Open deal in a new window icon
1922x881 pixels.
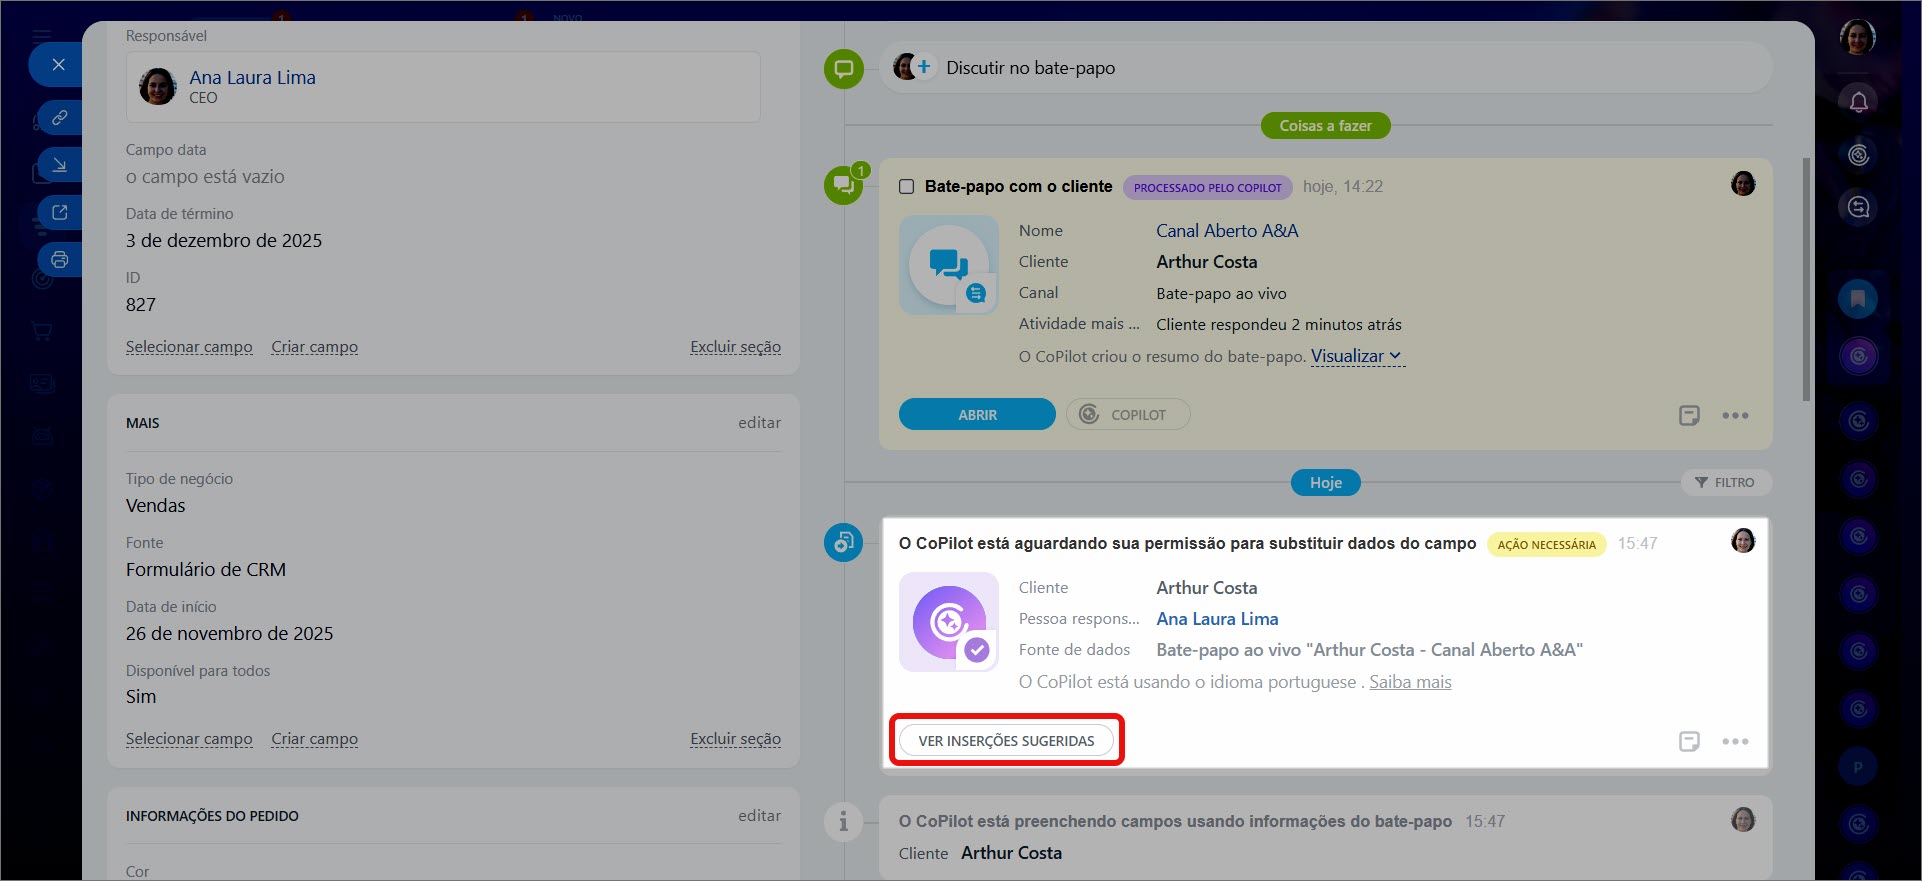click(59, 212)
